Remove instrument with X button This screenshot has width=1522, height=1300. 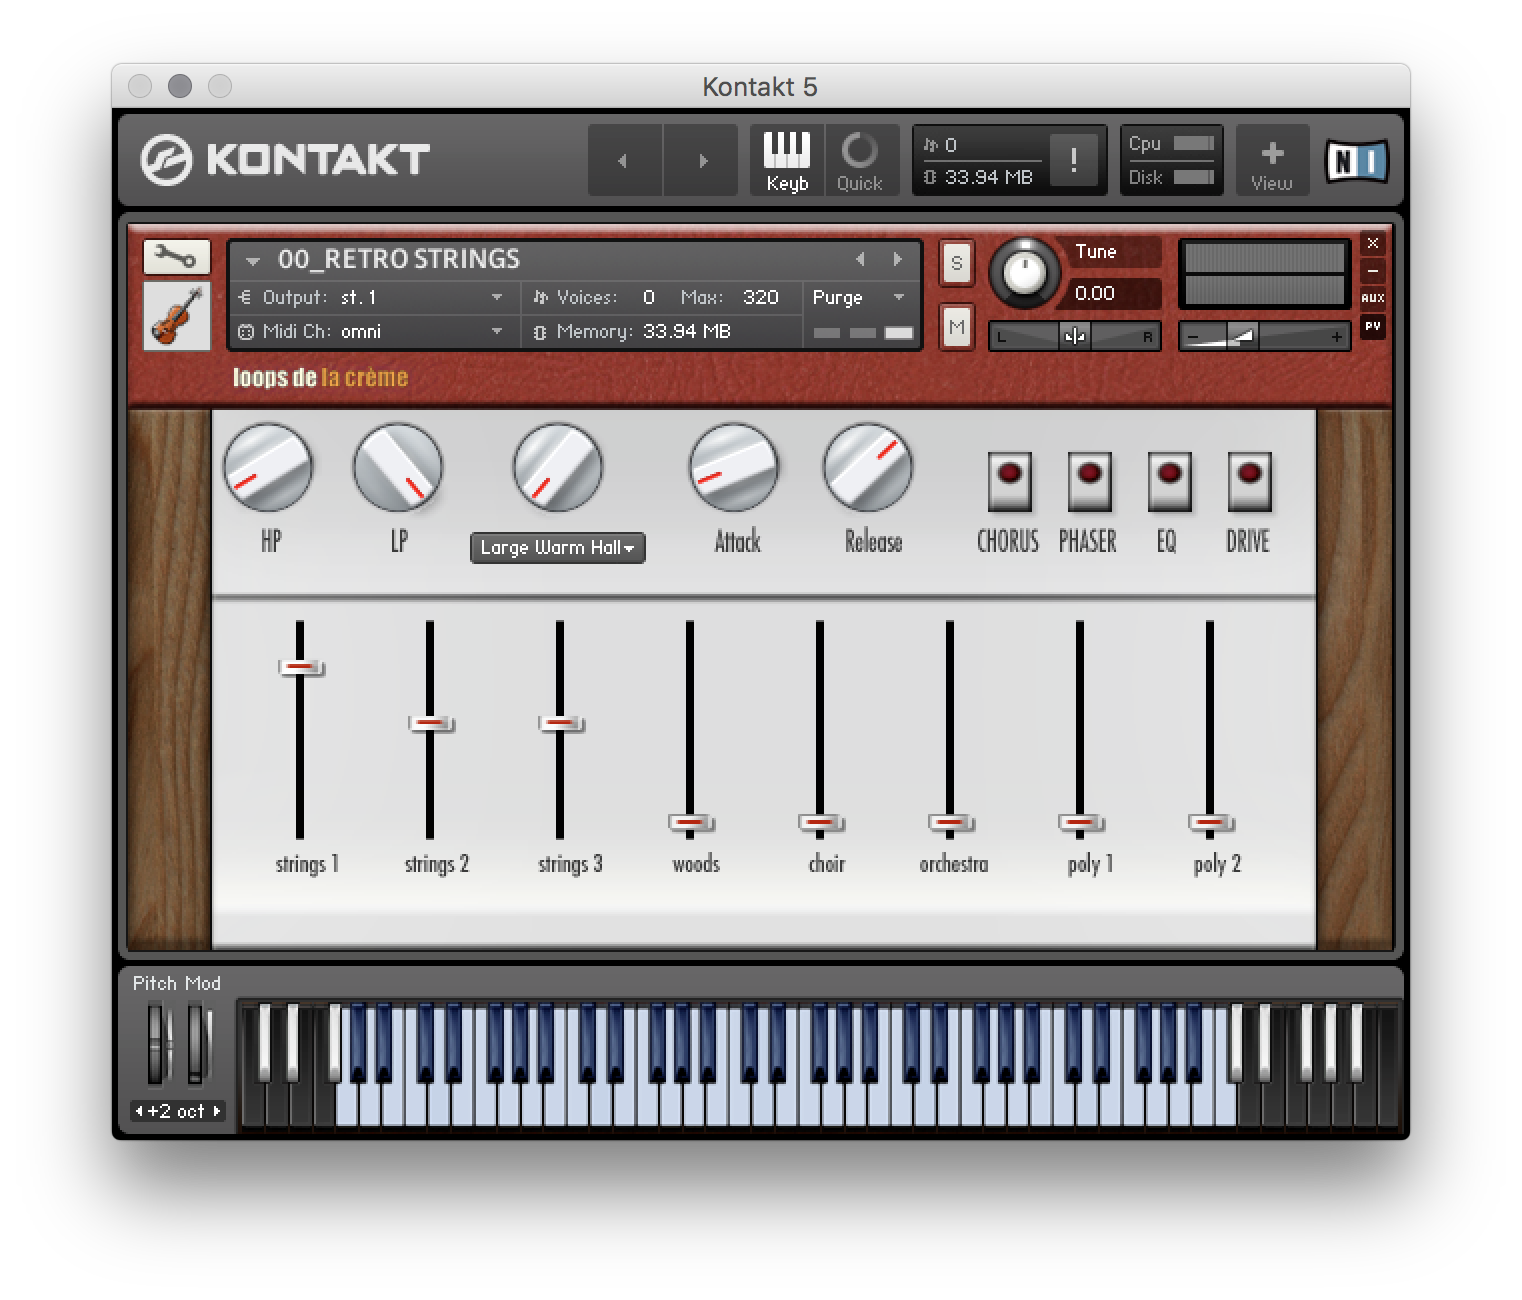1373,243
